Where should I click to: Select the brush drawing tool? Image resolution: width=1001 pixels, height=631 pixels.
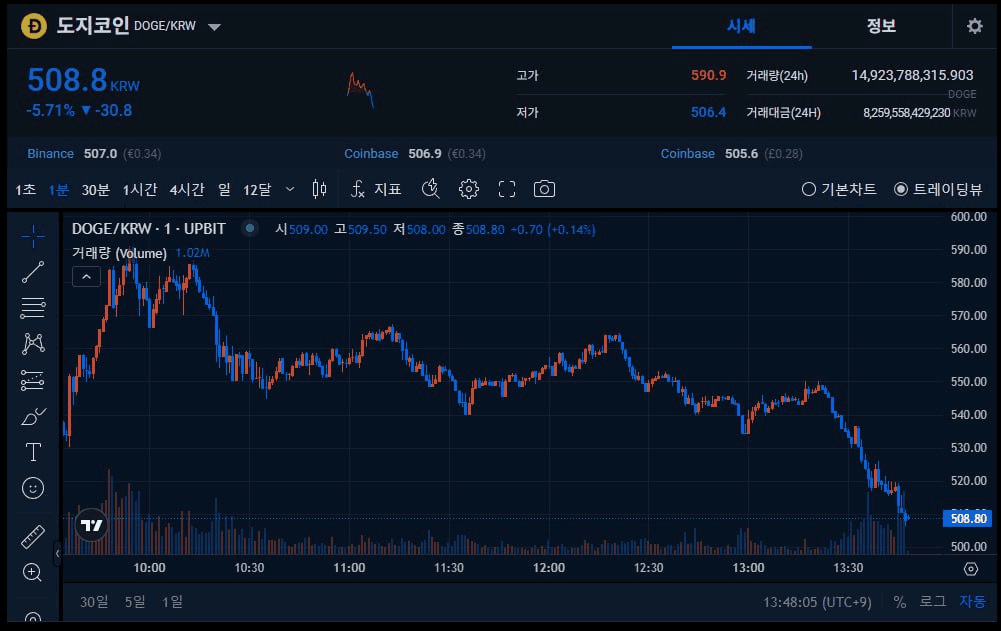33,416
